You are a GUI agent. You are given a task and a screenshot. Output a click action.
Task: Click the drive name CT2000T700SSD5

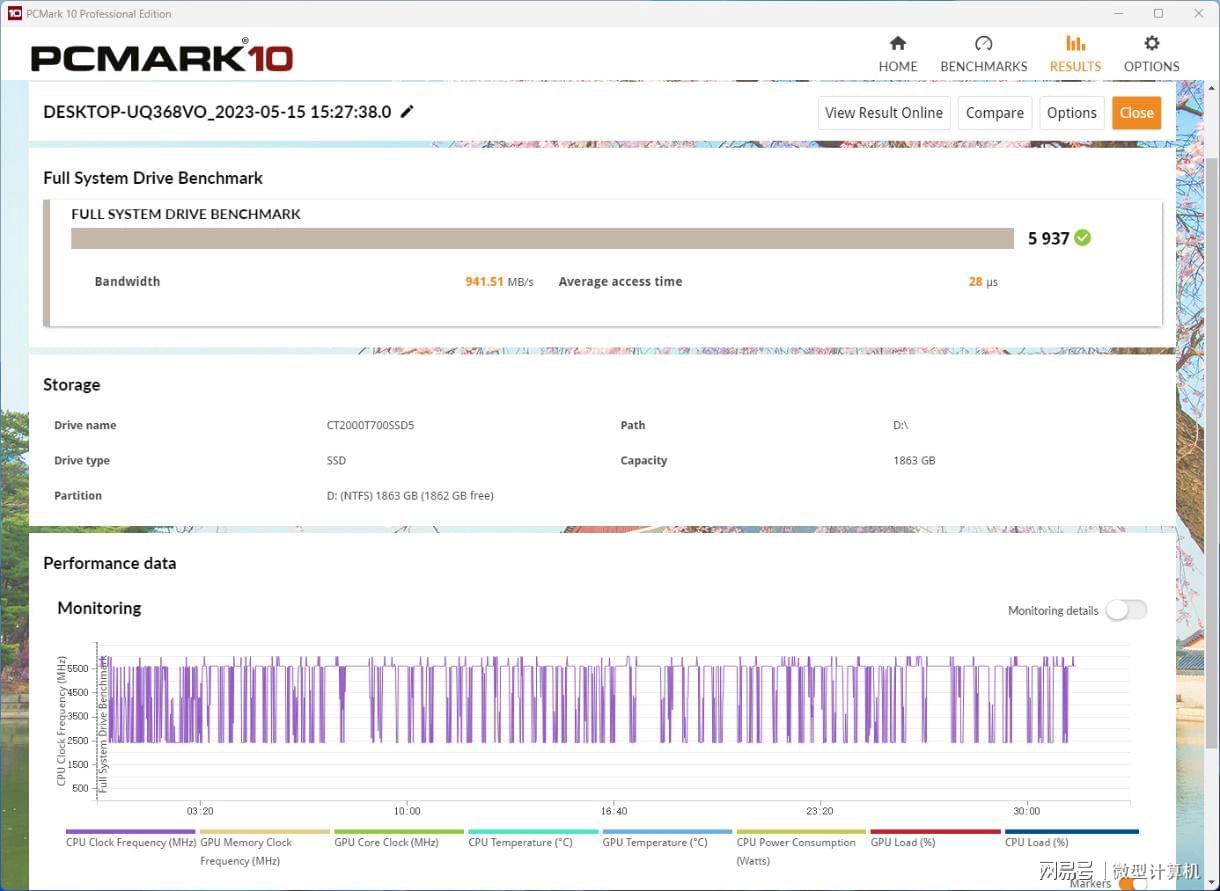tap(370, 425)
